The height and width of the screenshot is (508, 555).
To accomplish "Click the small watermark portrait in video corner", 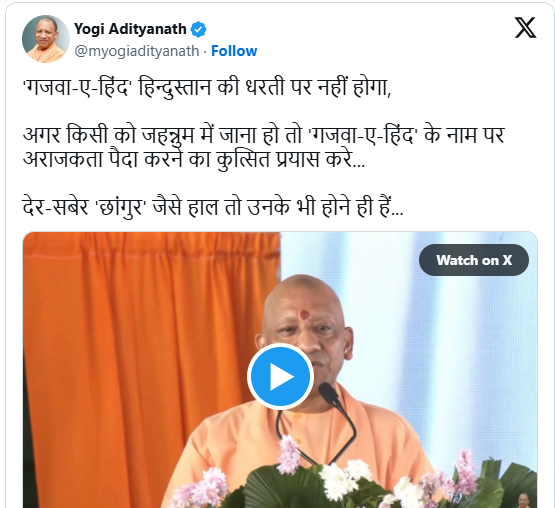I will pyautogui.click(x=523, y=500).
